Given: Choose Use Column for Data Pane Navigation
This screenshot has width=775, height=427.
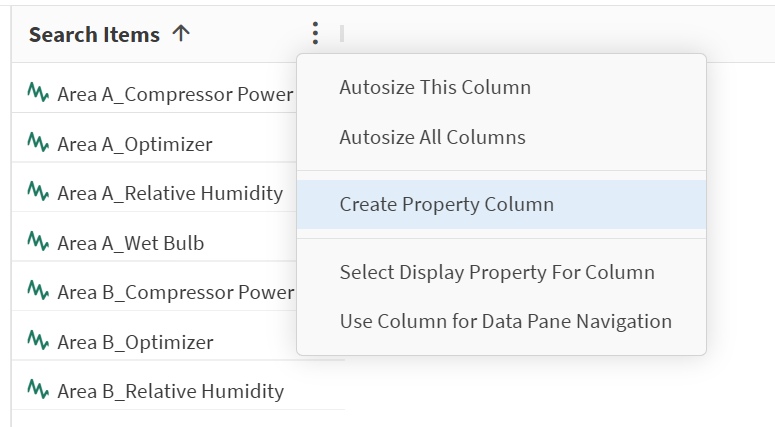Looking at the screenshot, I should pos(505,321).
